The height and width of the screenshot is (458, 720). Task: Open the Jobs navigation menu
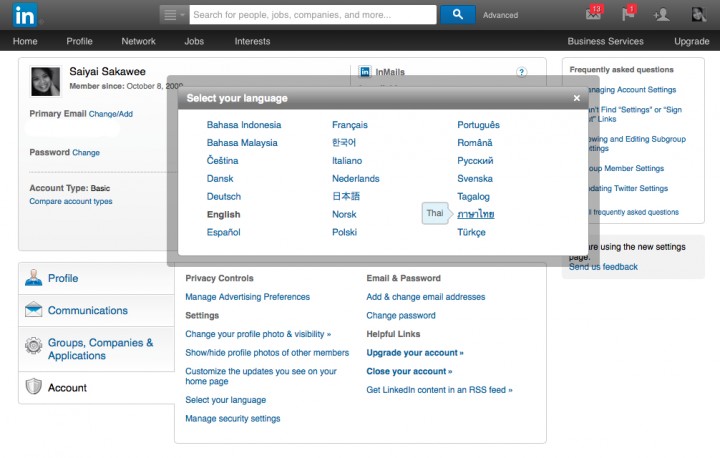click(194, 41)
